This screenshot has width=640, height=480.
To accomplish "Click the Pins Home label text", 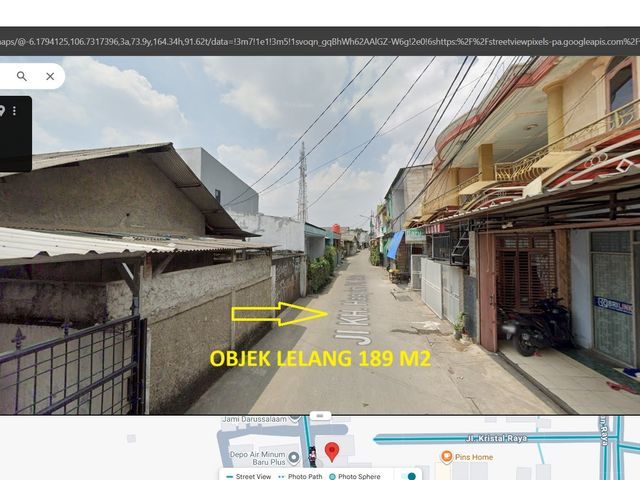I will click(x=474, y=457).
